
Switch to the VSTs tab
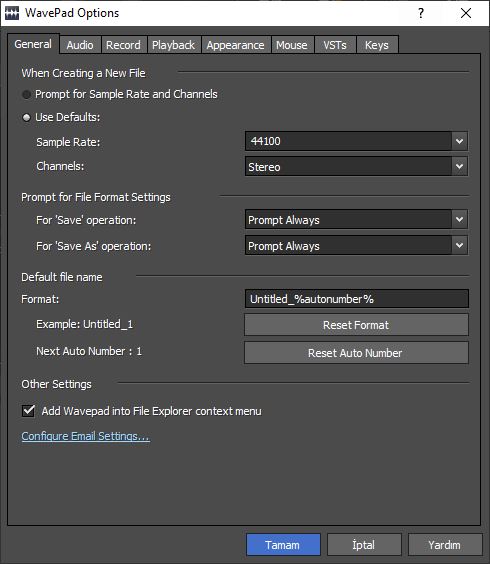coord(335,45)
